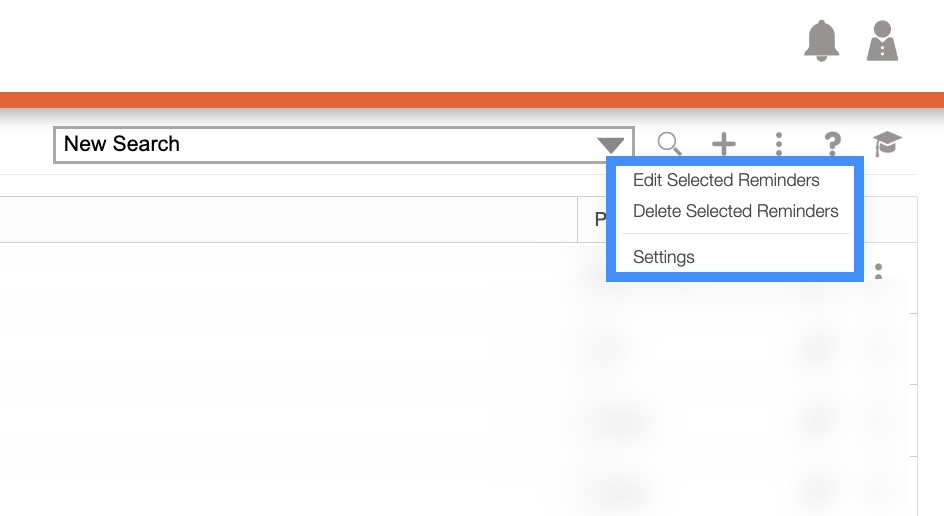This screenshot has width=944, height=516.
Task: Click the partially hidden P column header
Action: [594, 219]
